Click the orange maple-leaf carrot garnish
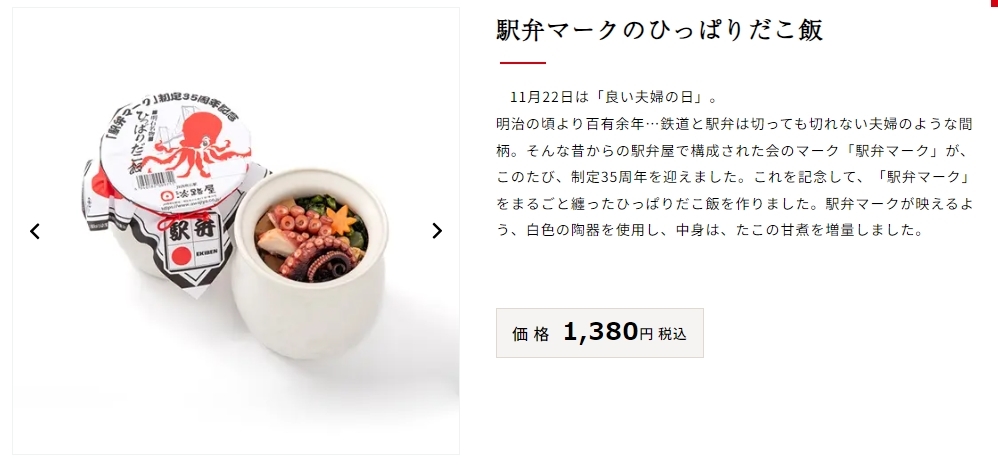Viewport: 998px width, 473px height. pyautogui.click(x=338, y=219)
